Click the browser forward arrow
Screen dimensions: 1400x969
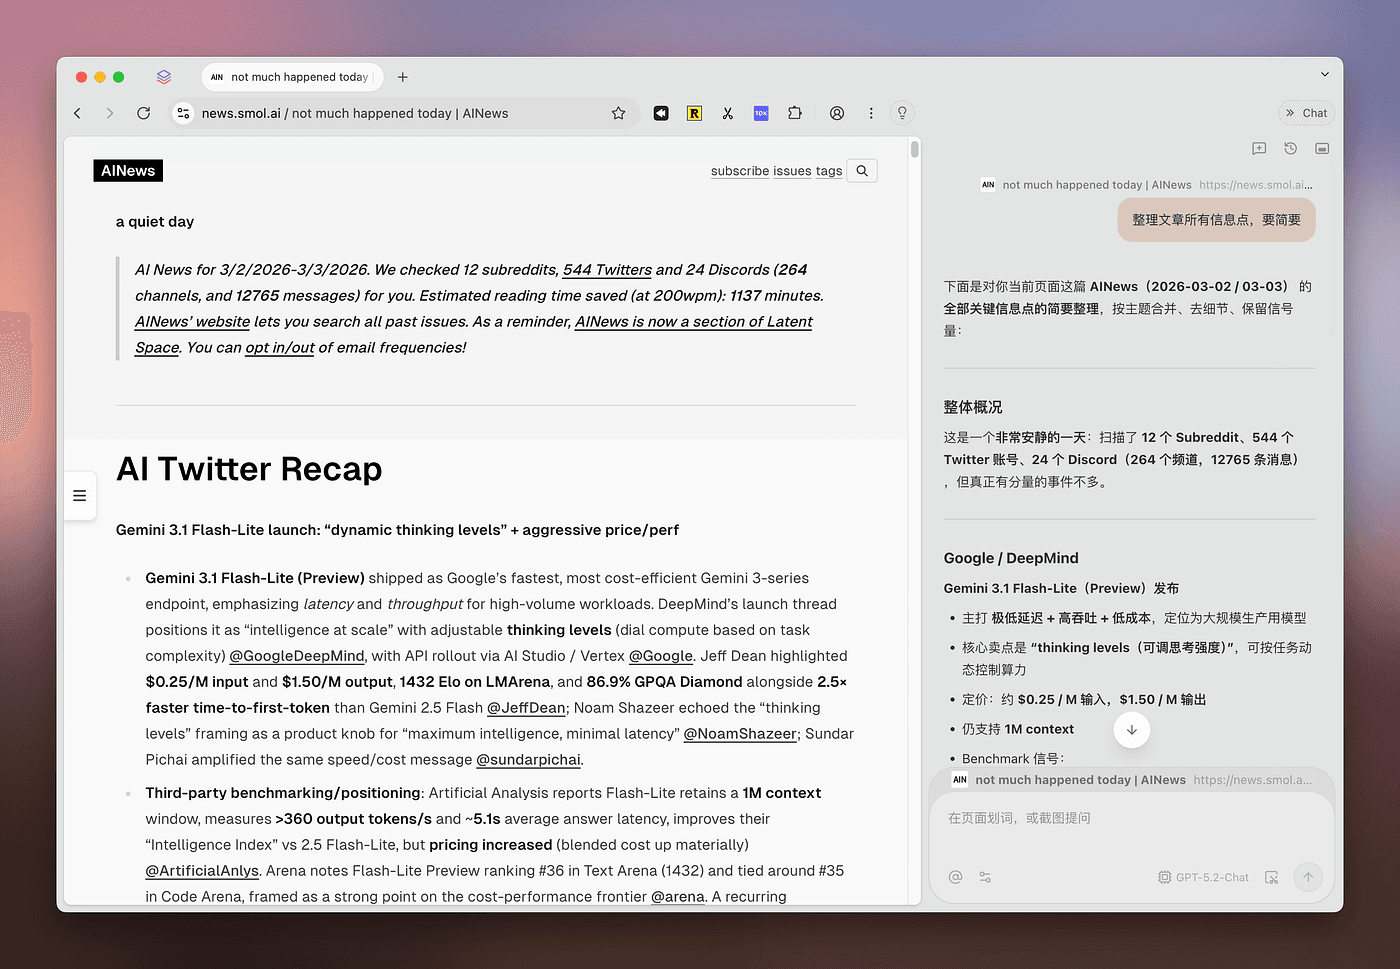[x=110, y=113]
